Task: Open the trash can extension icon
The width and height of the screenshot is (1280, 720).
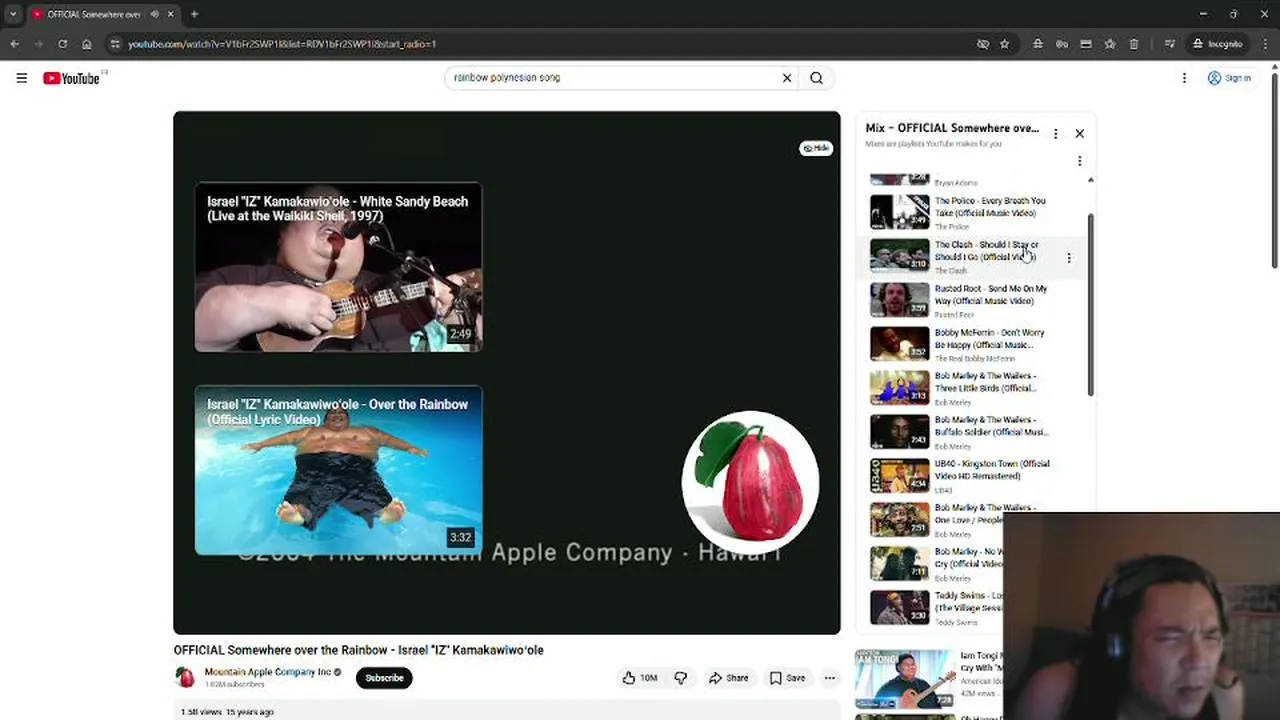Action: (1134, 44)
